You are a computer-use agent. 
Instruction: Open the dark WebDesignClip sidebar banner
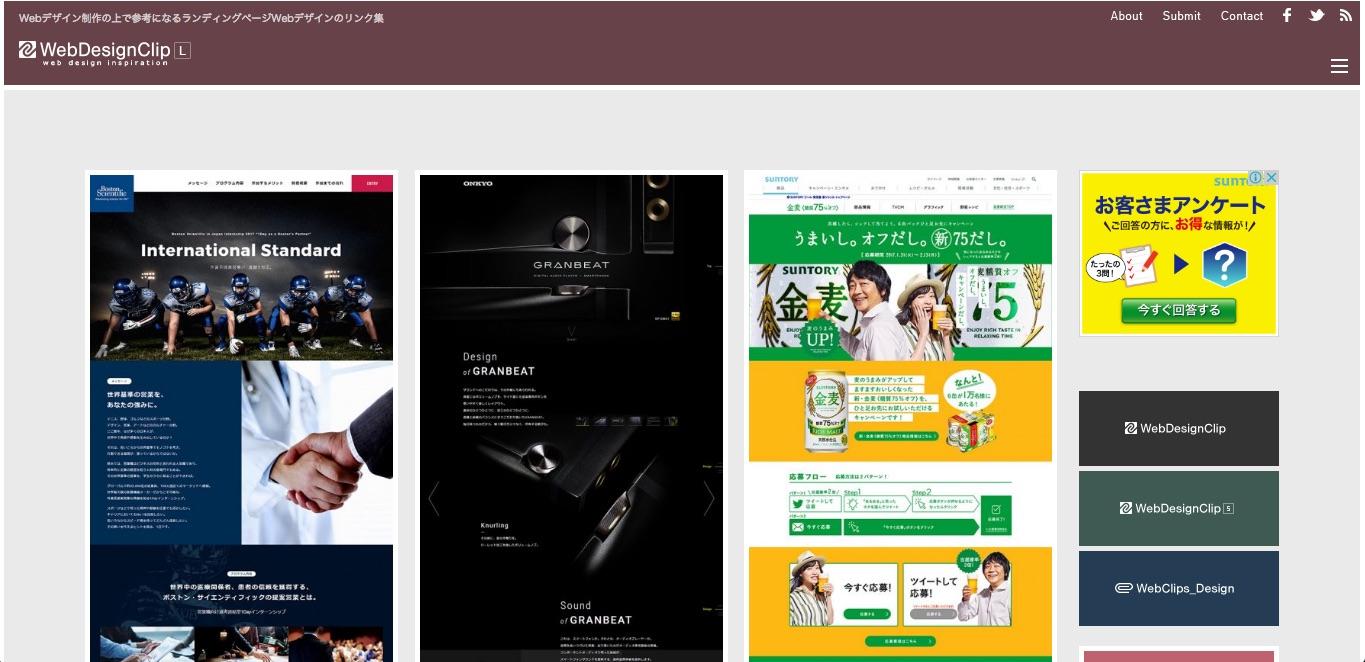[x=1179, y=428]
